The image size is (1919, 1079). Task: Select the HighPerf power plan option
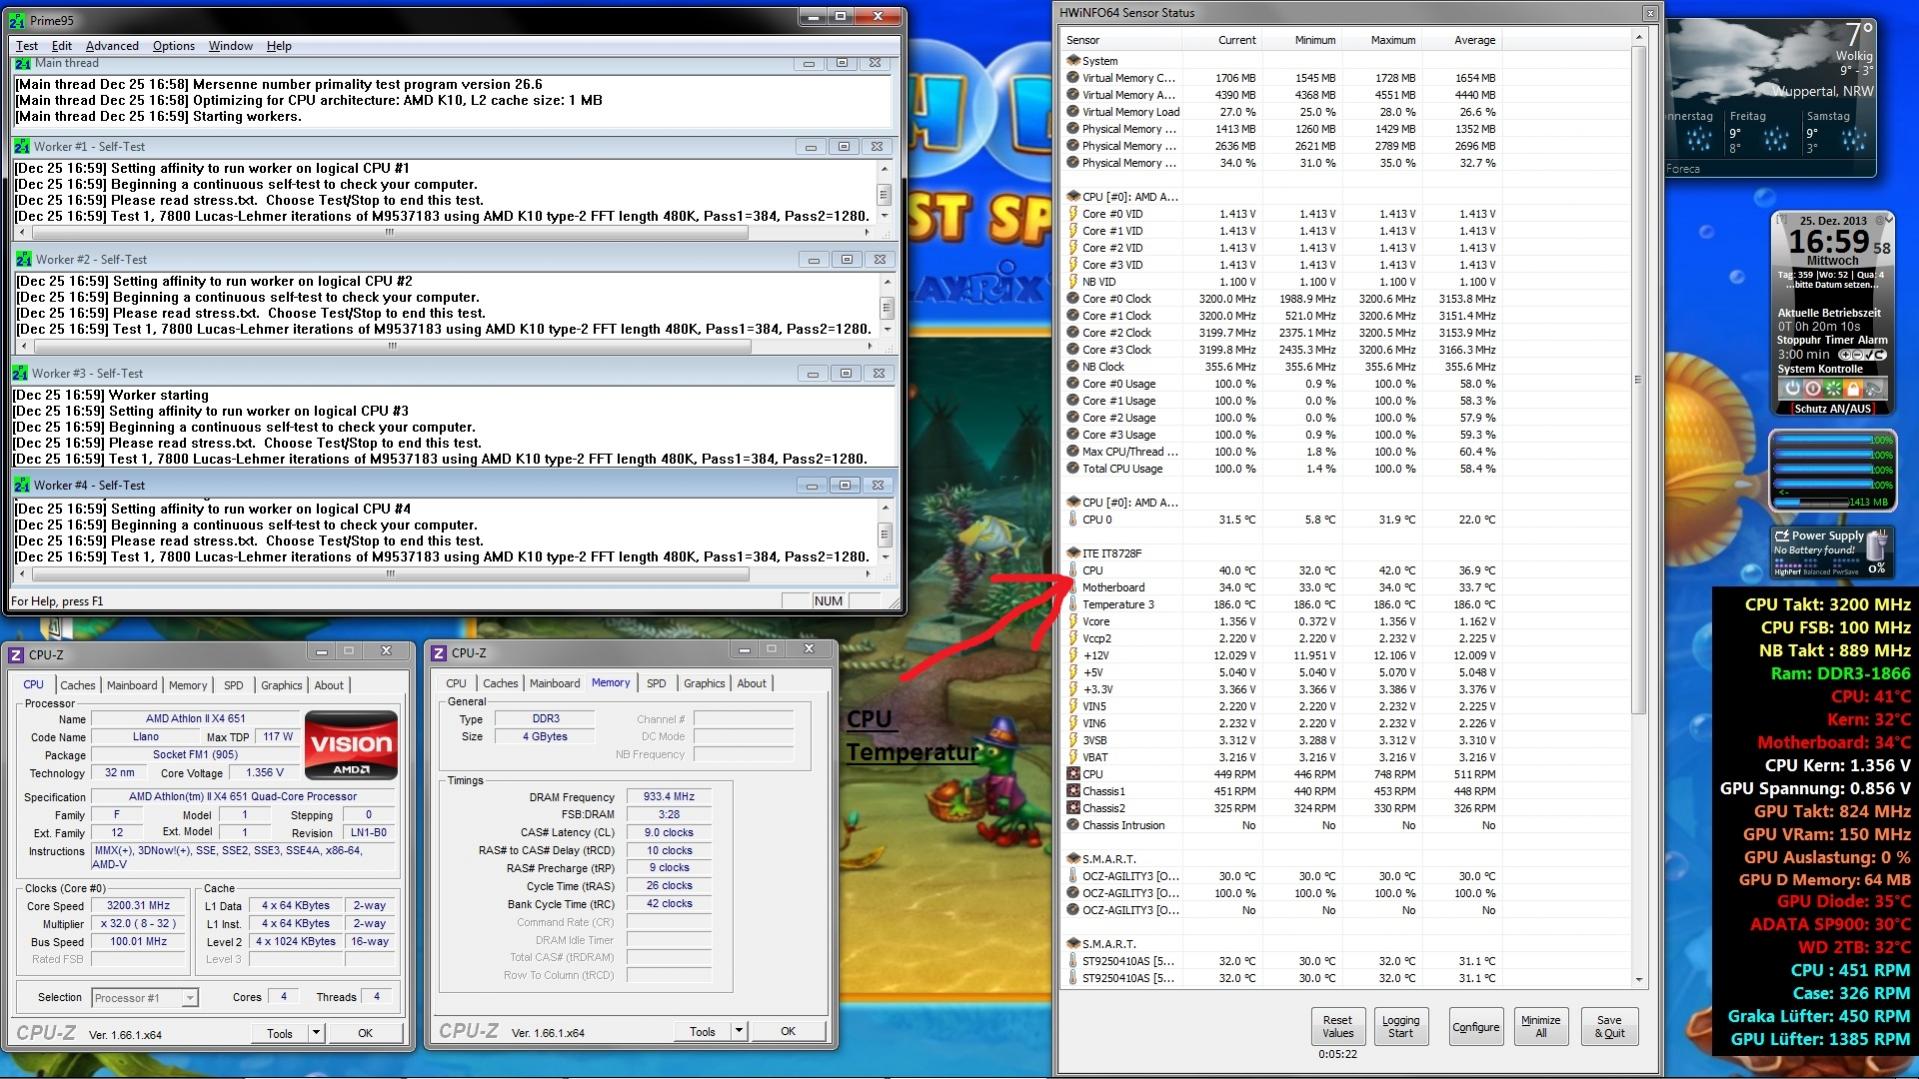(1787, 572)
